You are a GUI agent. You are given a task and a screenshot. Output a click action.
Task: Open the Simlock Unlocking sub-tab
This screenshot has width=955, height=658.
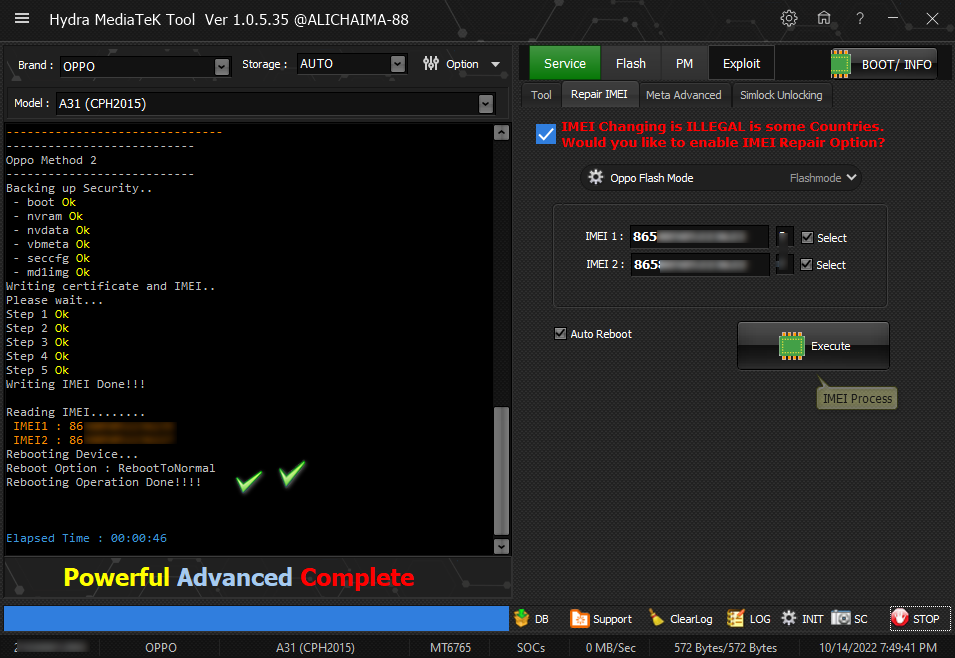pyautogui.click(x=781, y=95)
